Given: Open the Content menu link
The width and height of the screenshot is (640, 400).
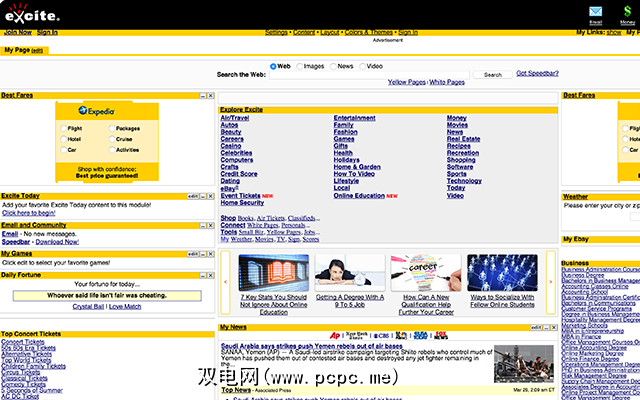Looking at the screenshot, I should [x=304, y=33].
